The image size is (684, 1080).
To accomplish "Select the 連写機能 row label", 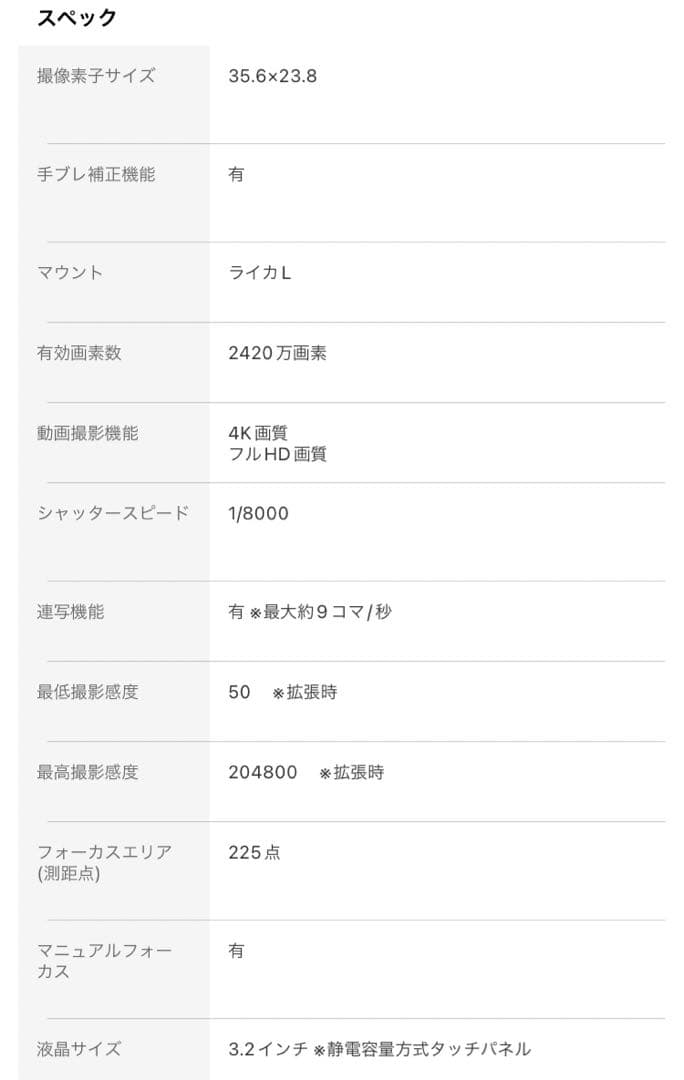I will [70, 611].
